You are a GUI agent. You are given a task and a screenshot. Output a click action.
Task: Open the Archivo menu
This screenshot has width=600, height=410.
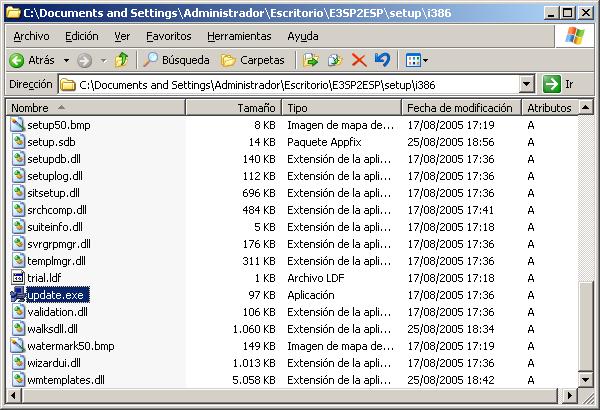click(31, 36)
